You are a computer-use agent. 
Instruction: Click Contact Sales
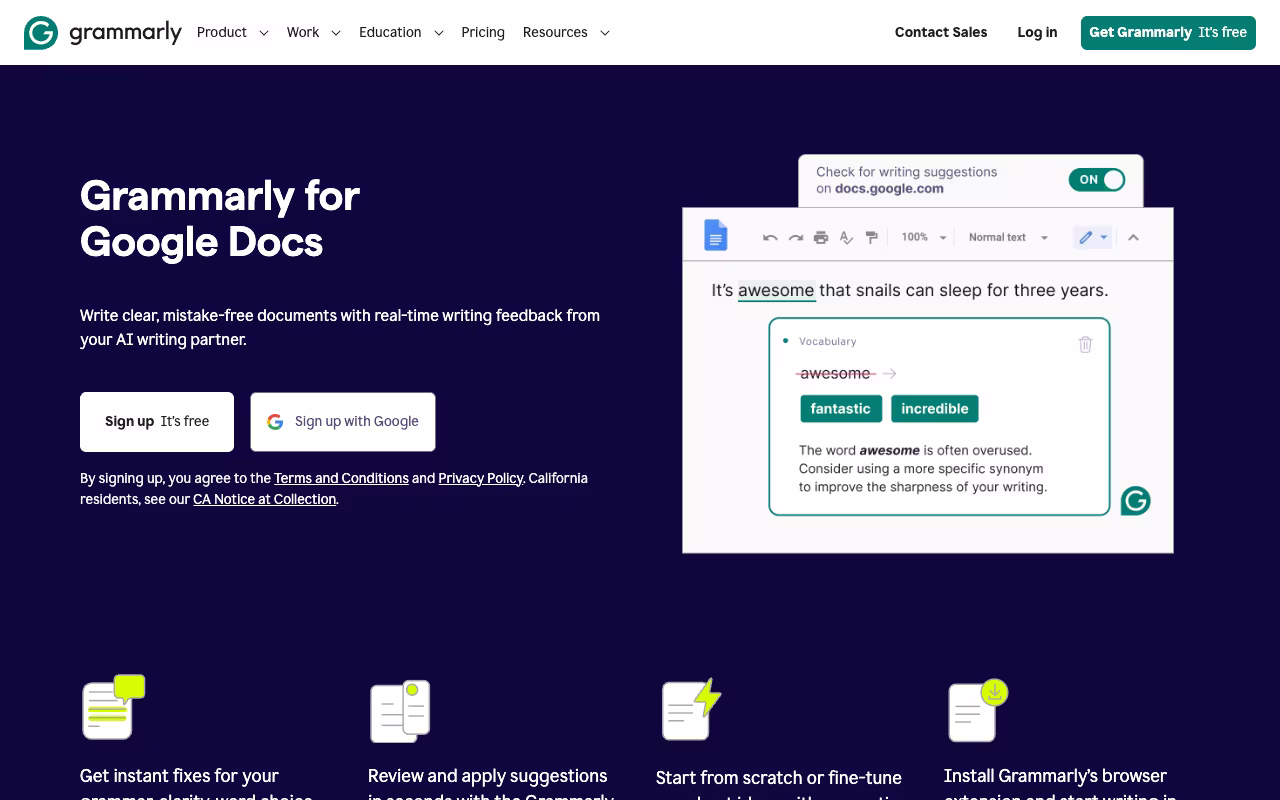[x=941, y=32]
